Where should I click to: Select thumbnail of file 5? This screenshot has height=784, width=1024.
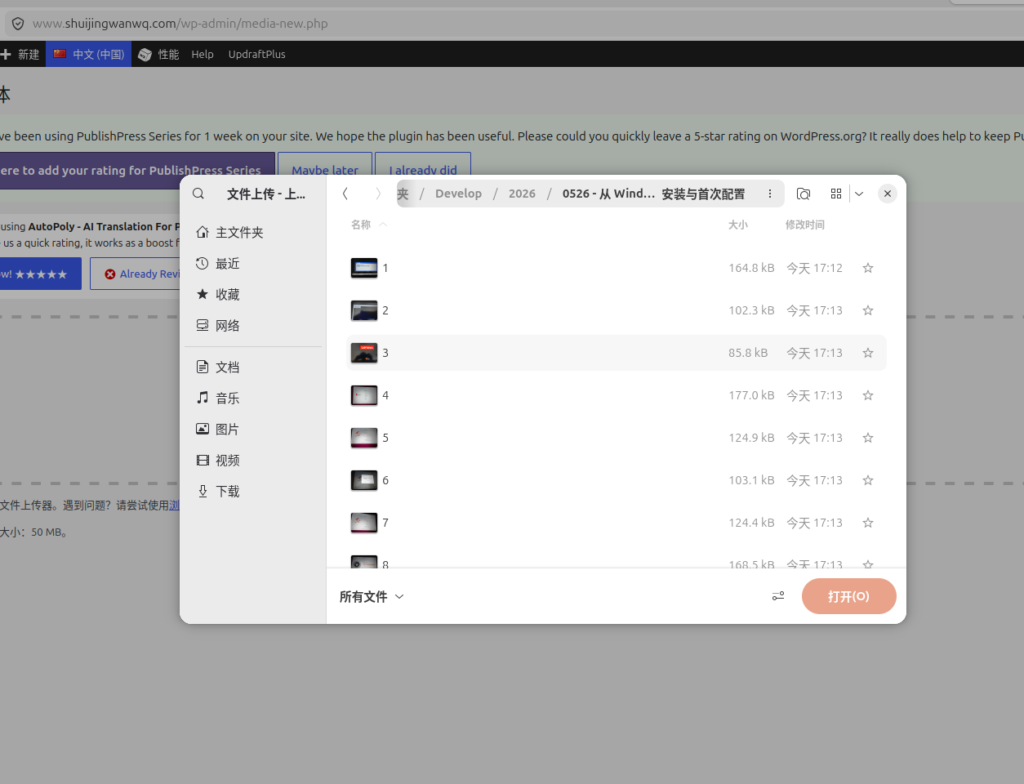click(364, 438)
